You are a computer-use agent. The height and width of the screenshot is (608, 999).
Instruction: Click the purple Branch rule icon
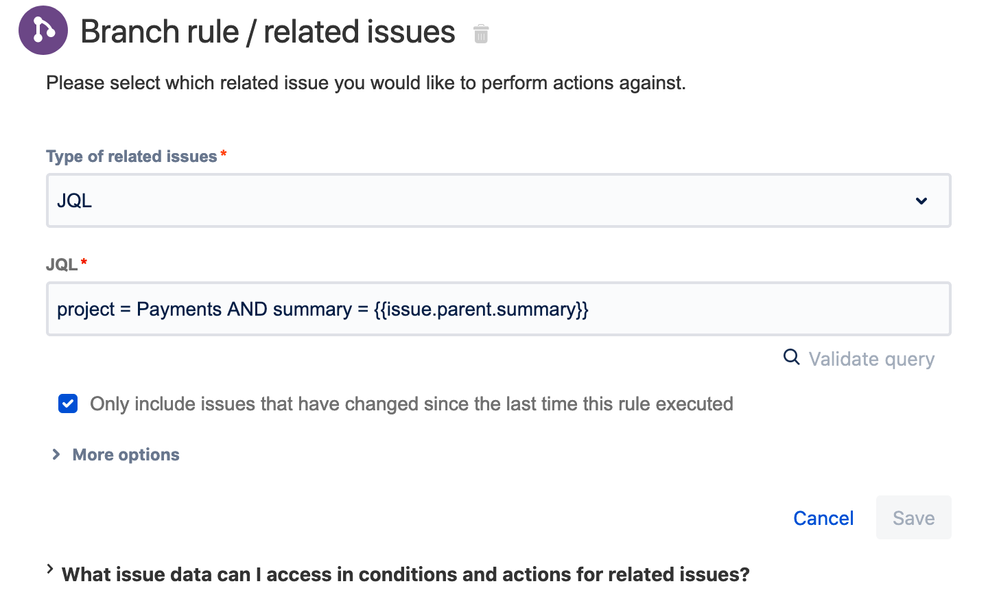click(43, 31)
